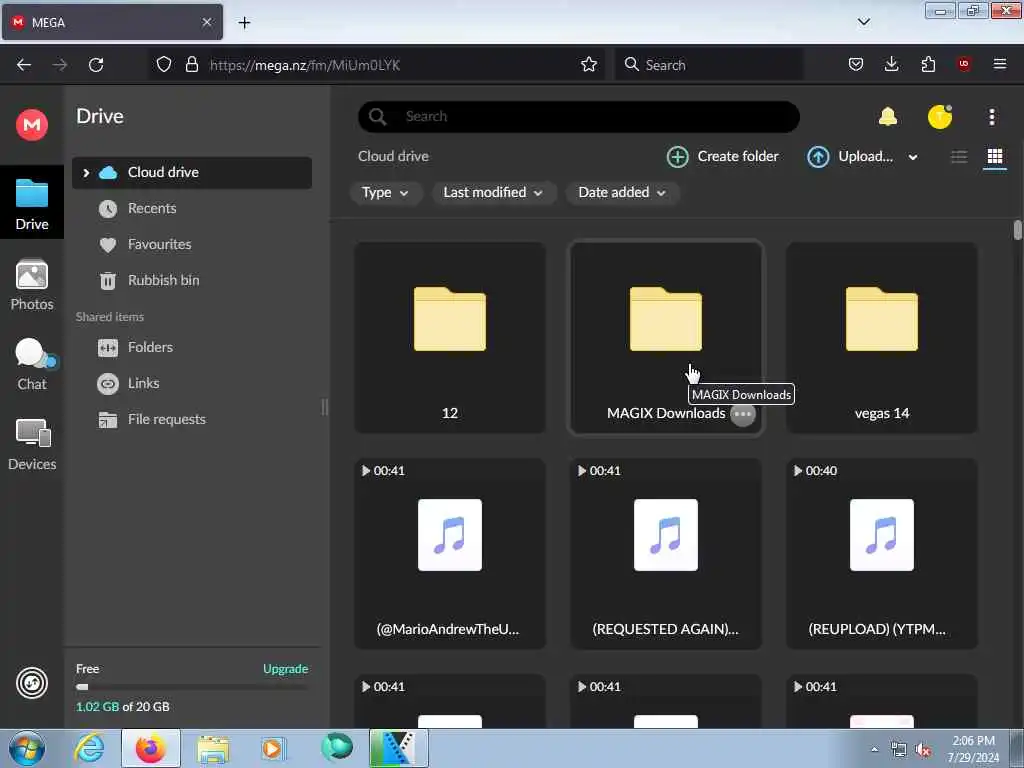Launch Internet Explorer from taskbar

89,748
